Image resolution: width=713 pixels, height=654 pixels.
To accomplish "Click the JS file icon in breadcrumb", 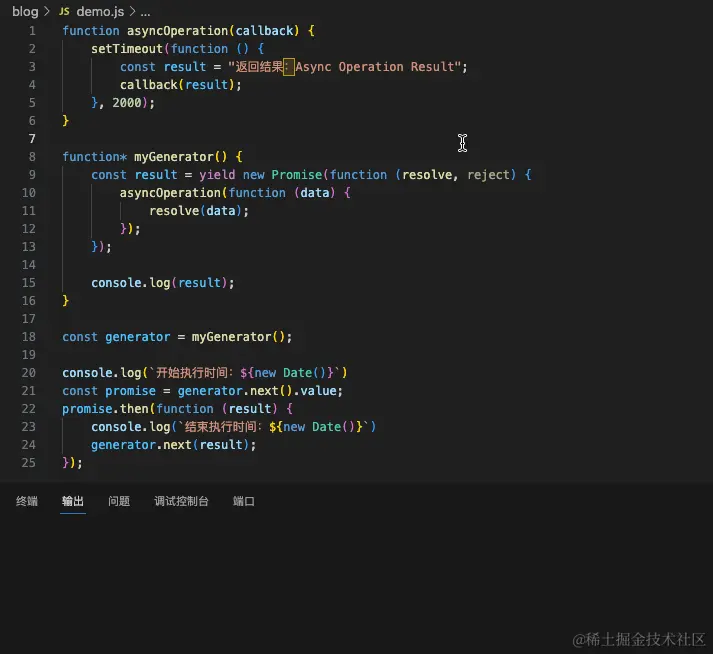I will [x=65, y=11].
